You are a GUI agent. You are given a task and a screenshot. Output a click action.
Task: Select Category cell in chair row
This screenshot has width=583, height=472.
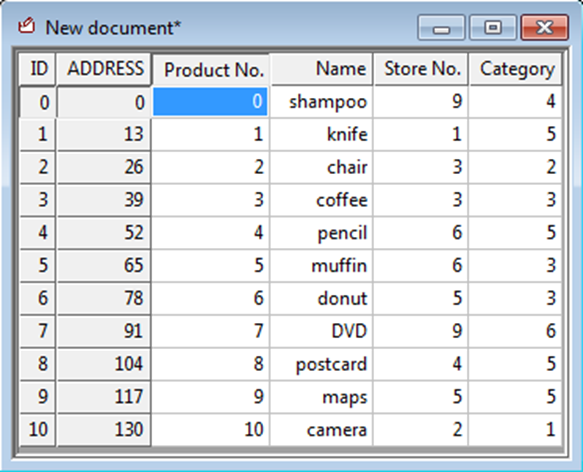coord(516,167)
